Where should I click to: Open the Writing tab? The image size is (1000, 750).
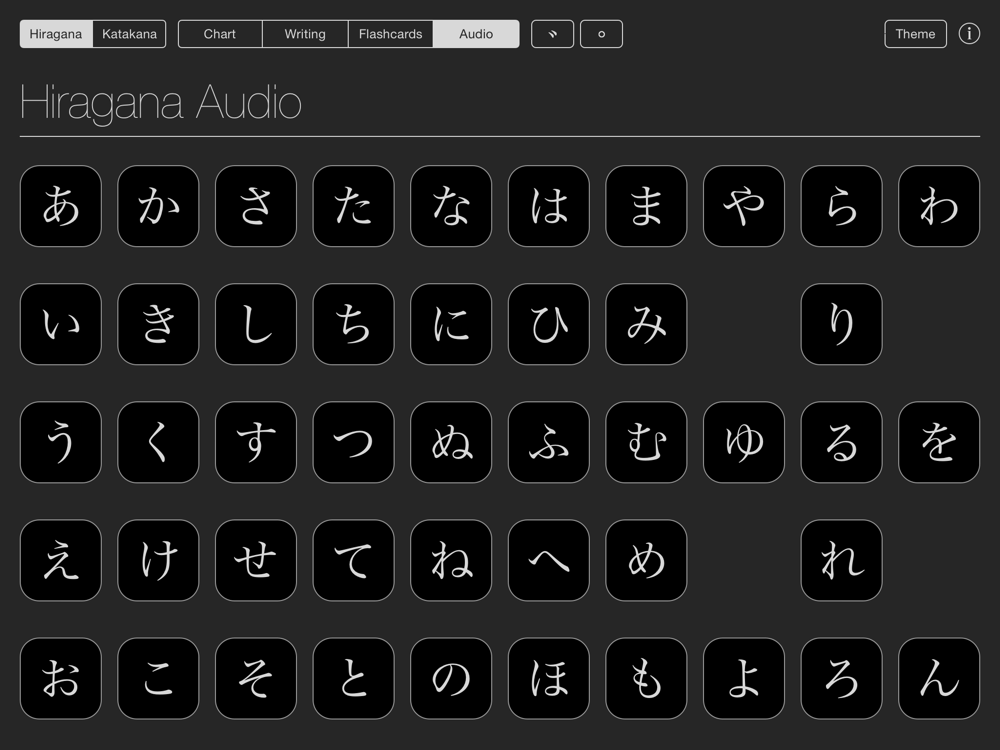(305, 34)
